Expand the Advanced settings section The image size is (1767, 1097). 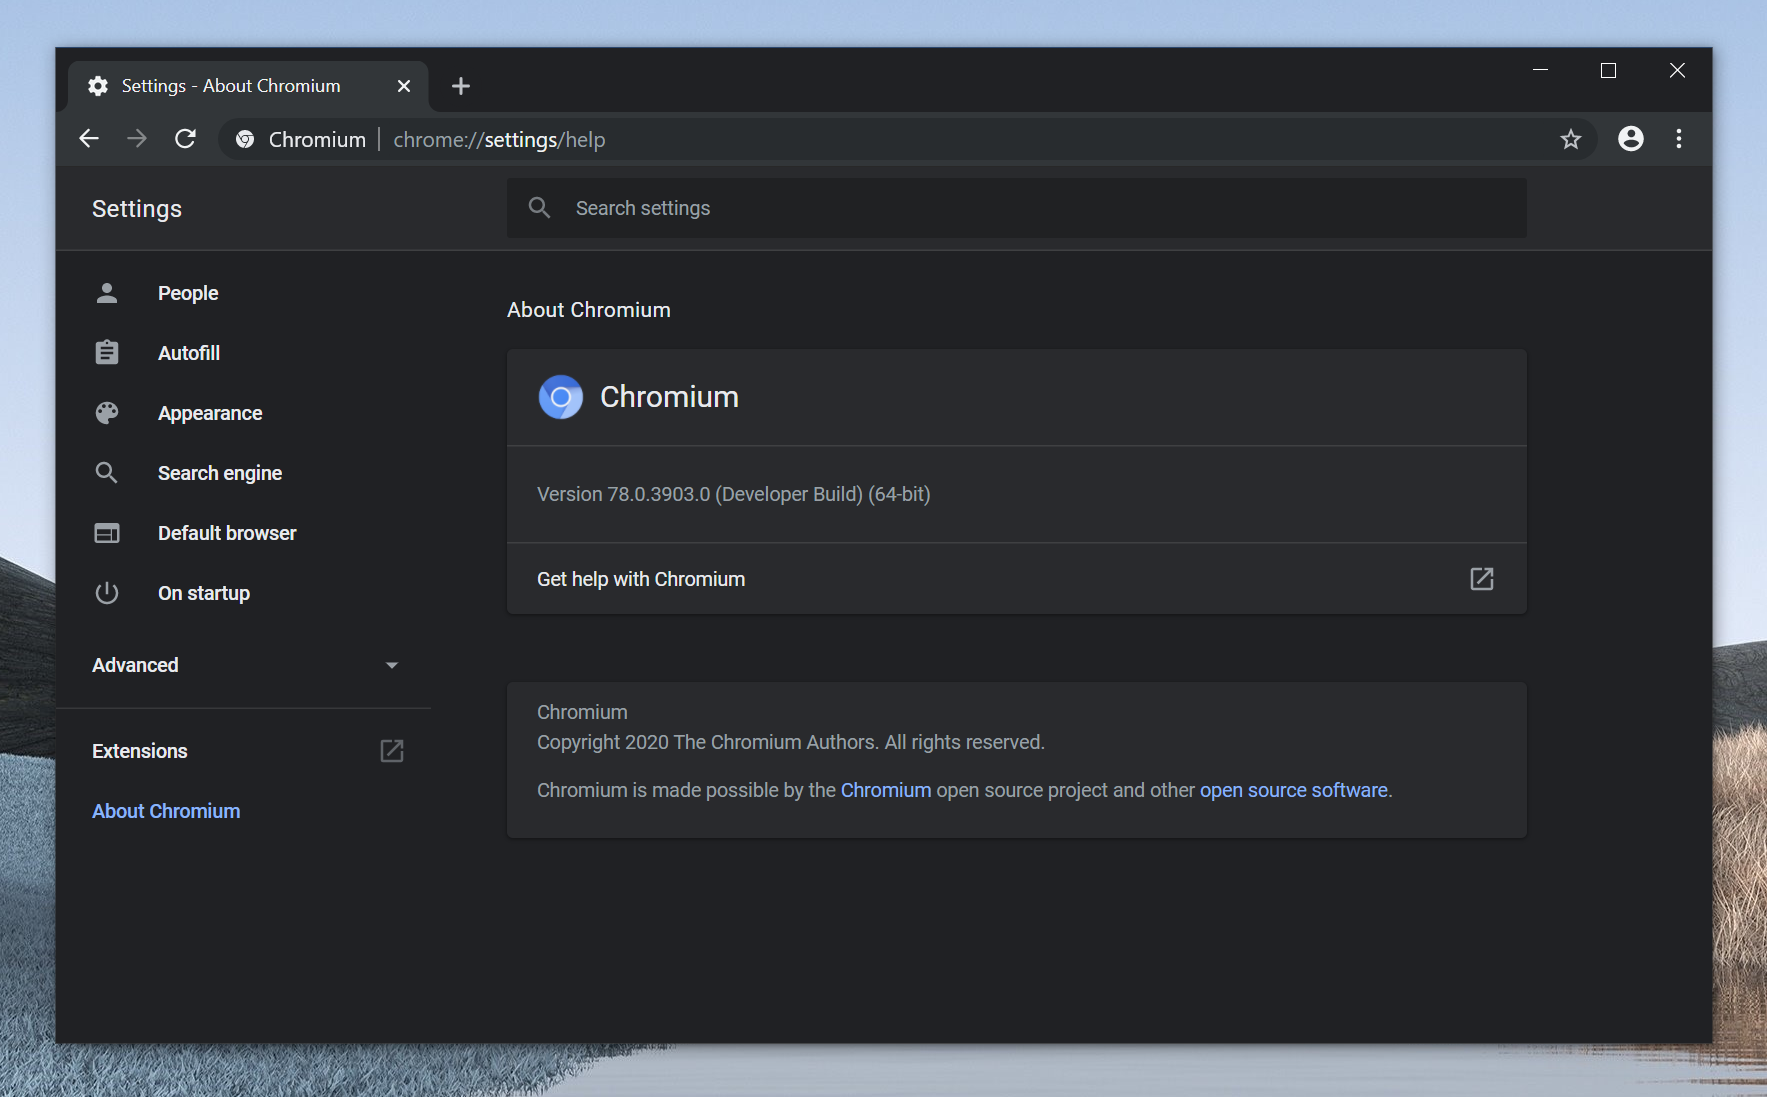click(136, 665)
